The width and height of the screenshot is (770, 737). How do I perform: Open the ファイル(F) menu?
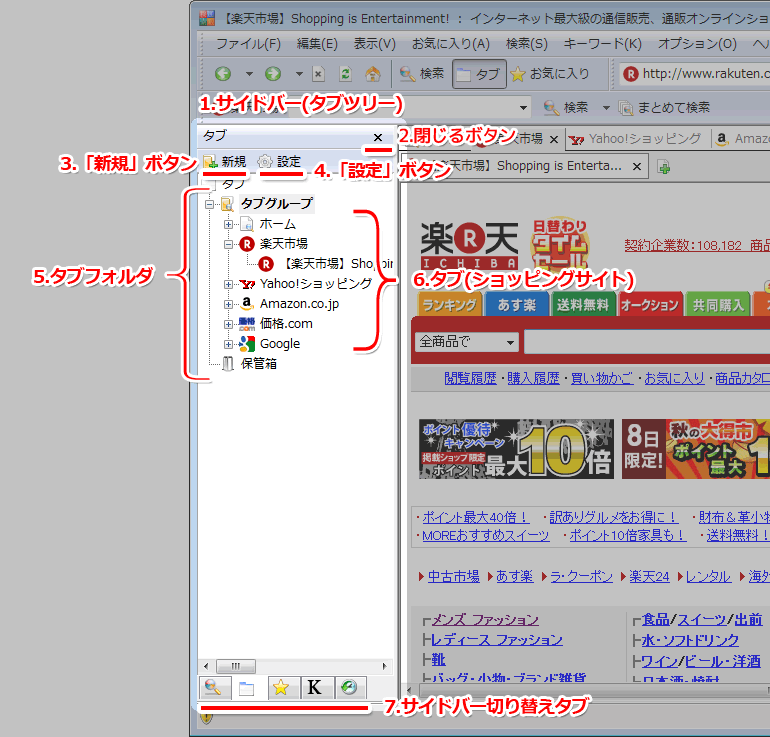point(248,44)
